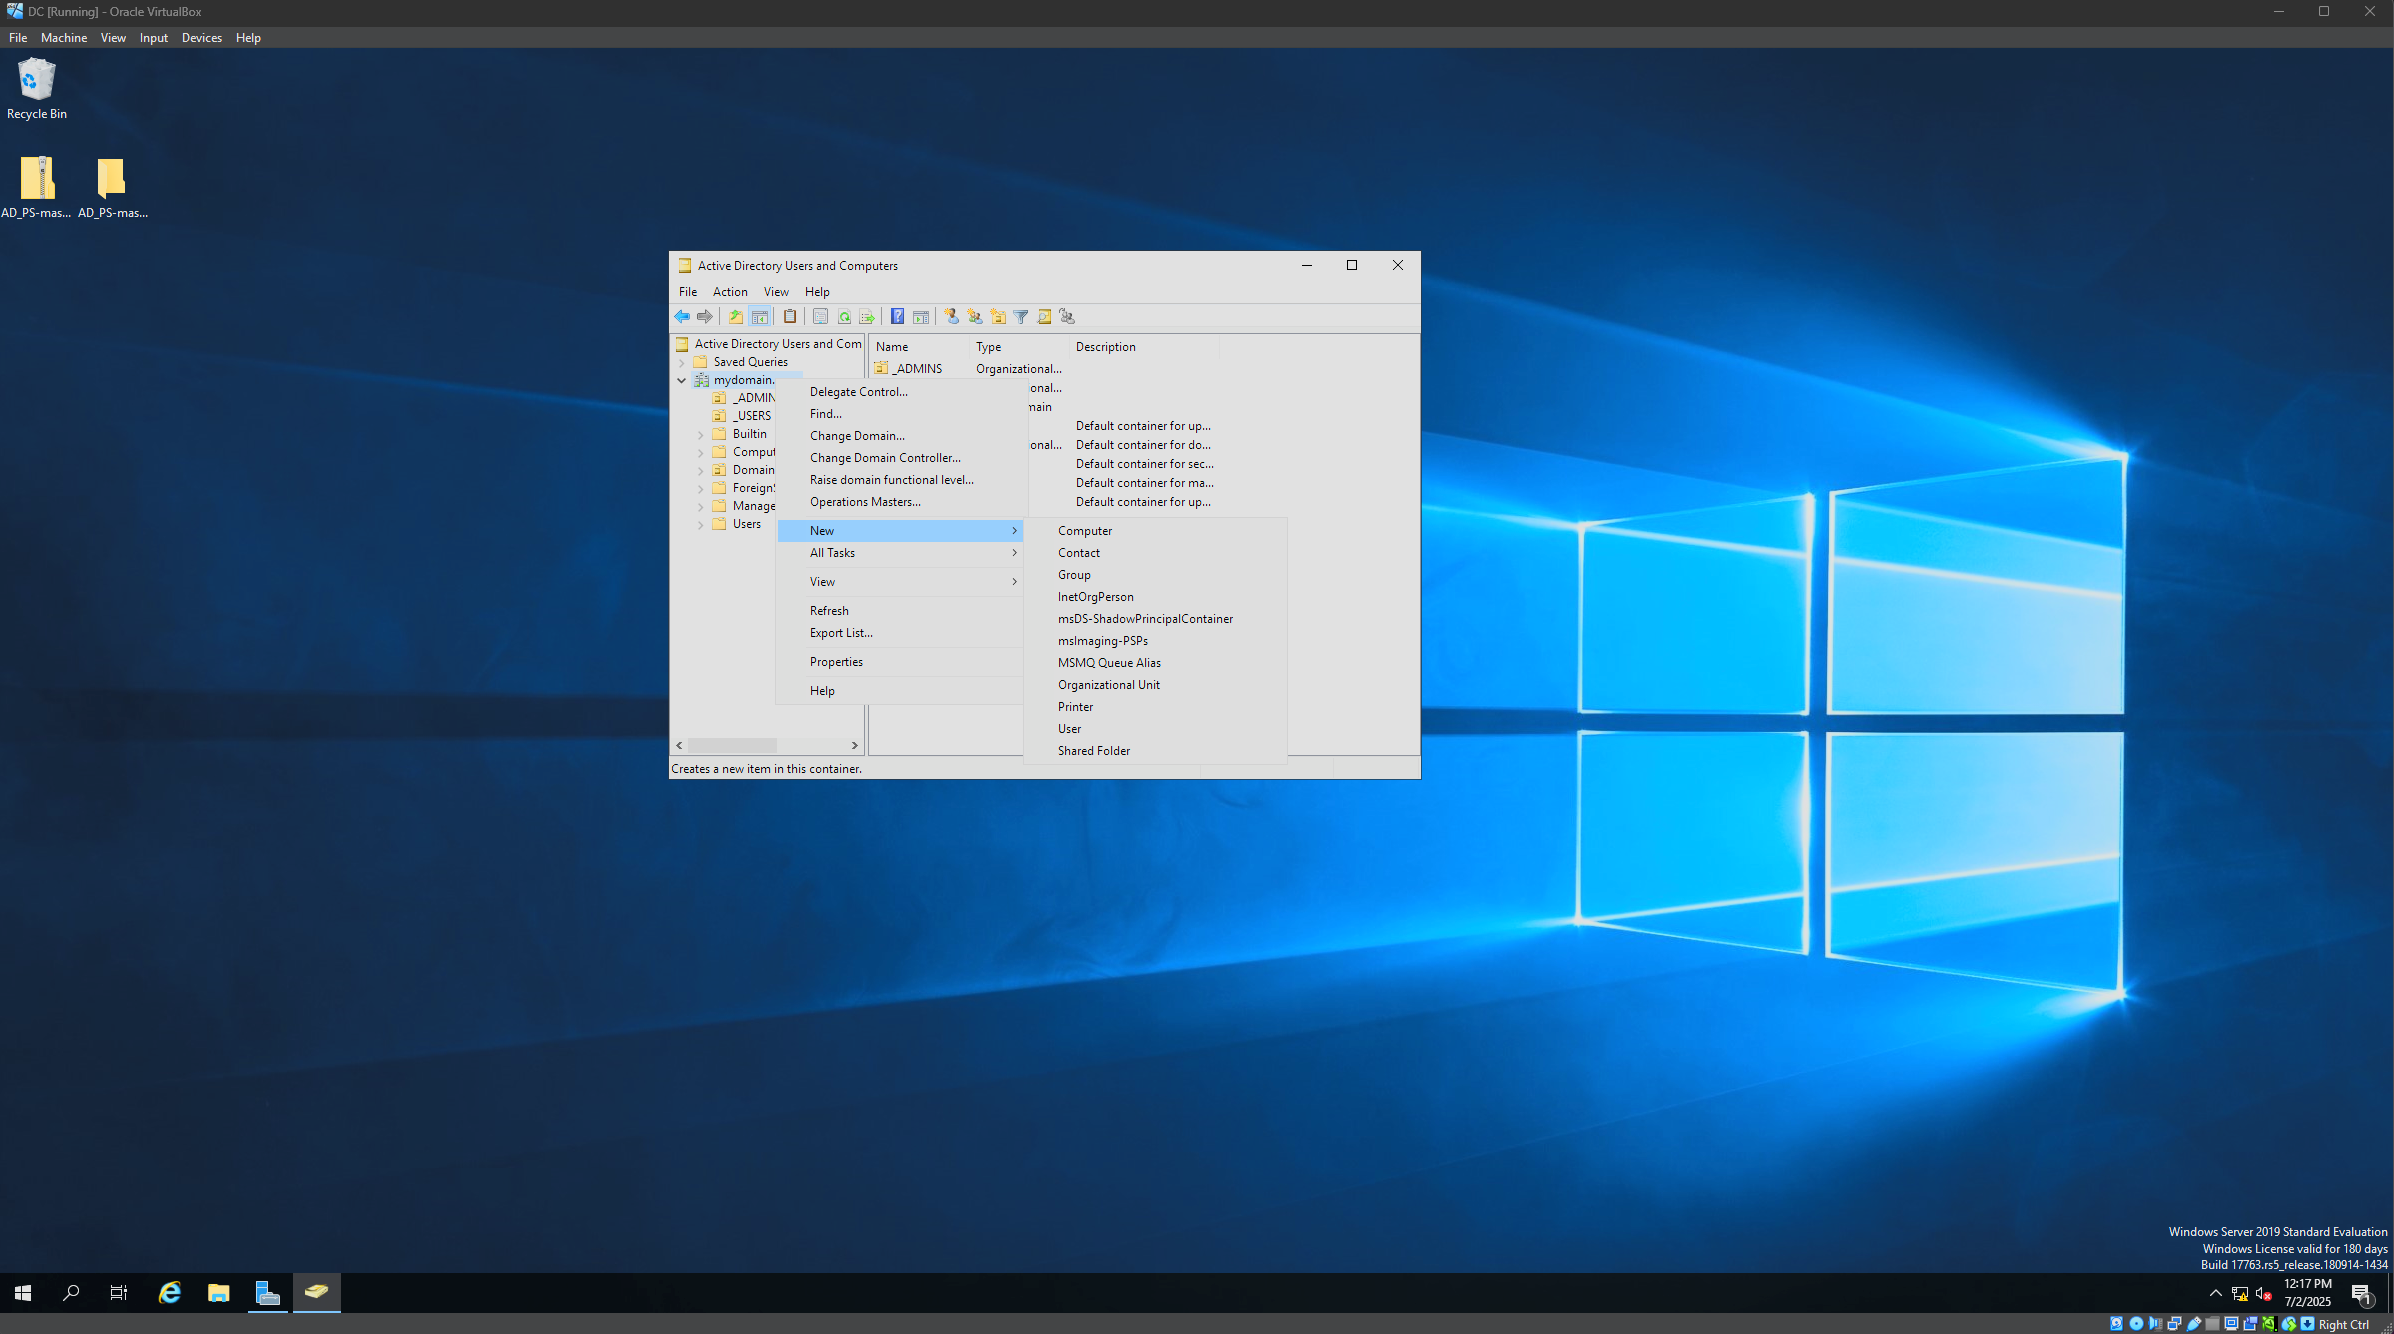The height and width of the screenshot is (1334, 2394).
Task: Click the Properties sheet icon in toolbar
Action: (x=820, y=317)
